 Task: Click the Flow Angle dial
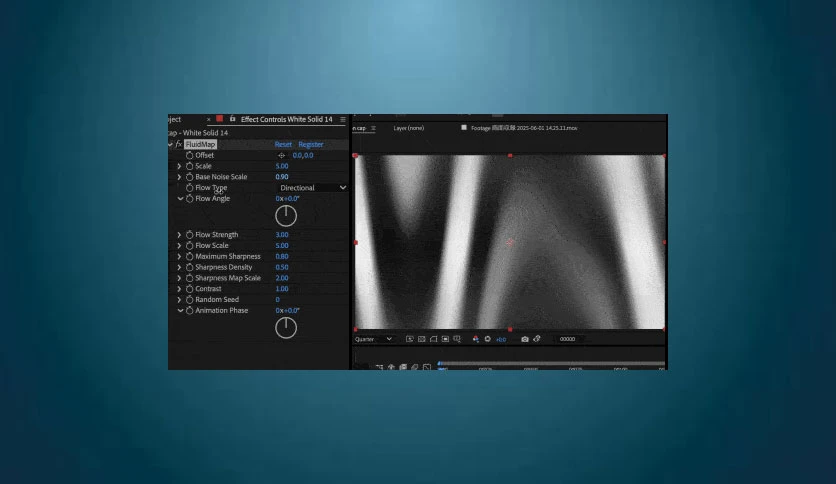286,216
